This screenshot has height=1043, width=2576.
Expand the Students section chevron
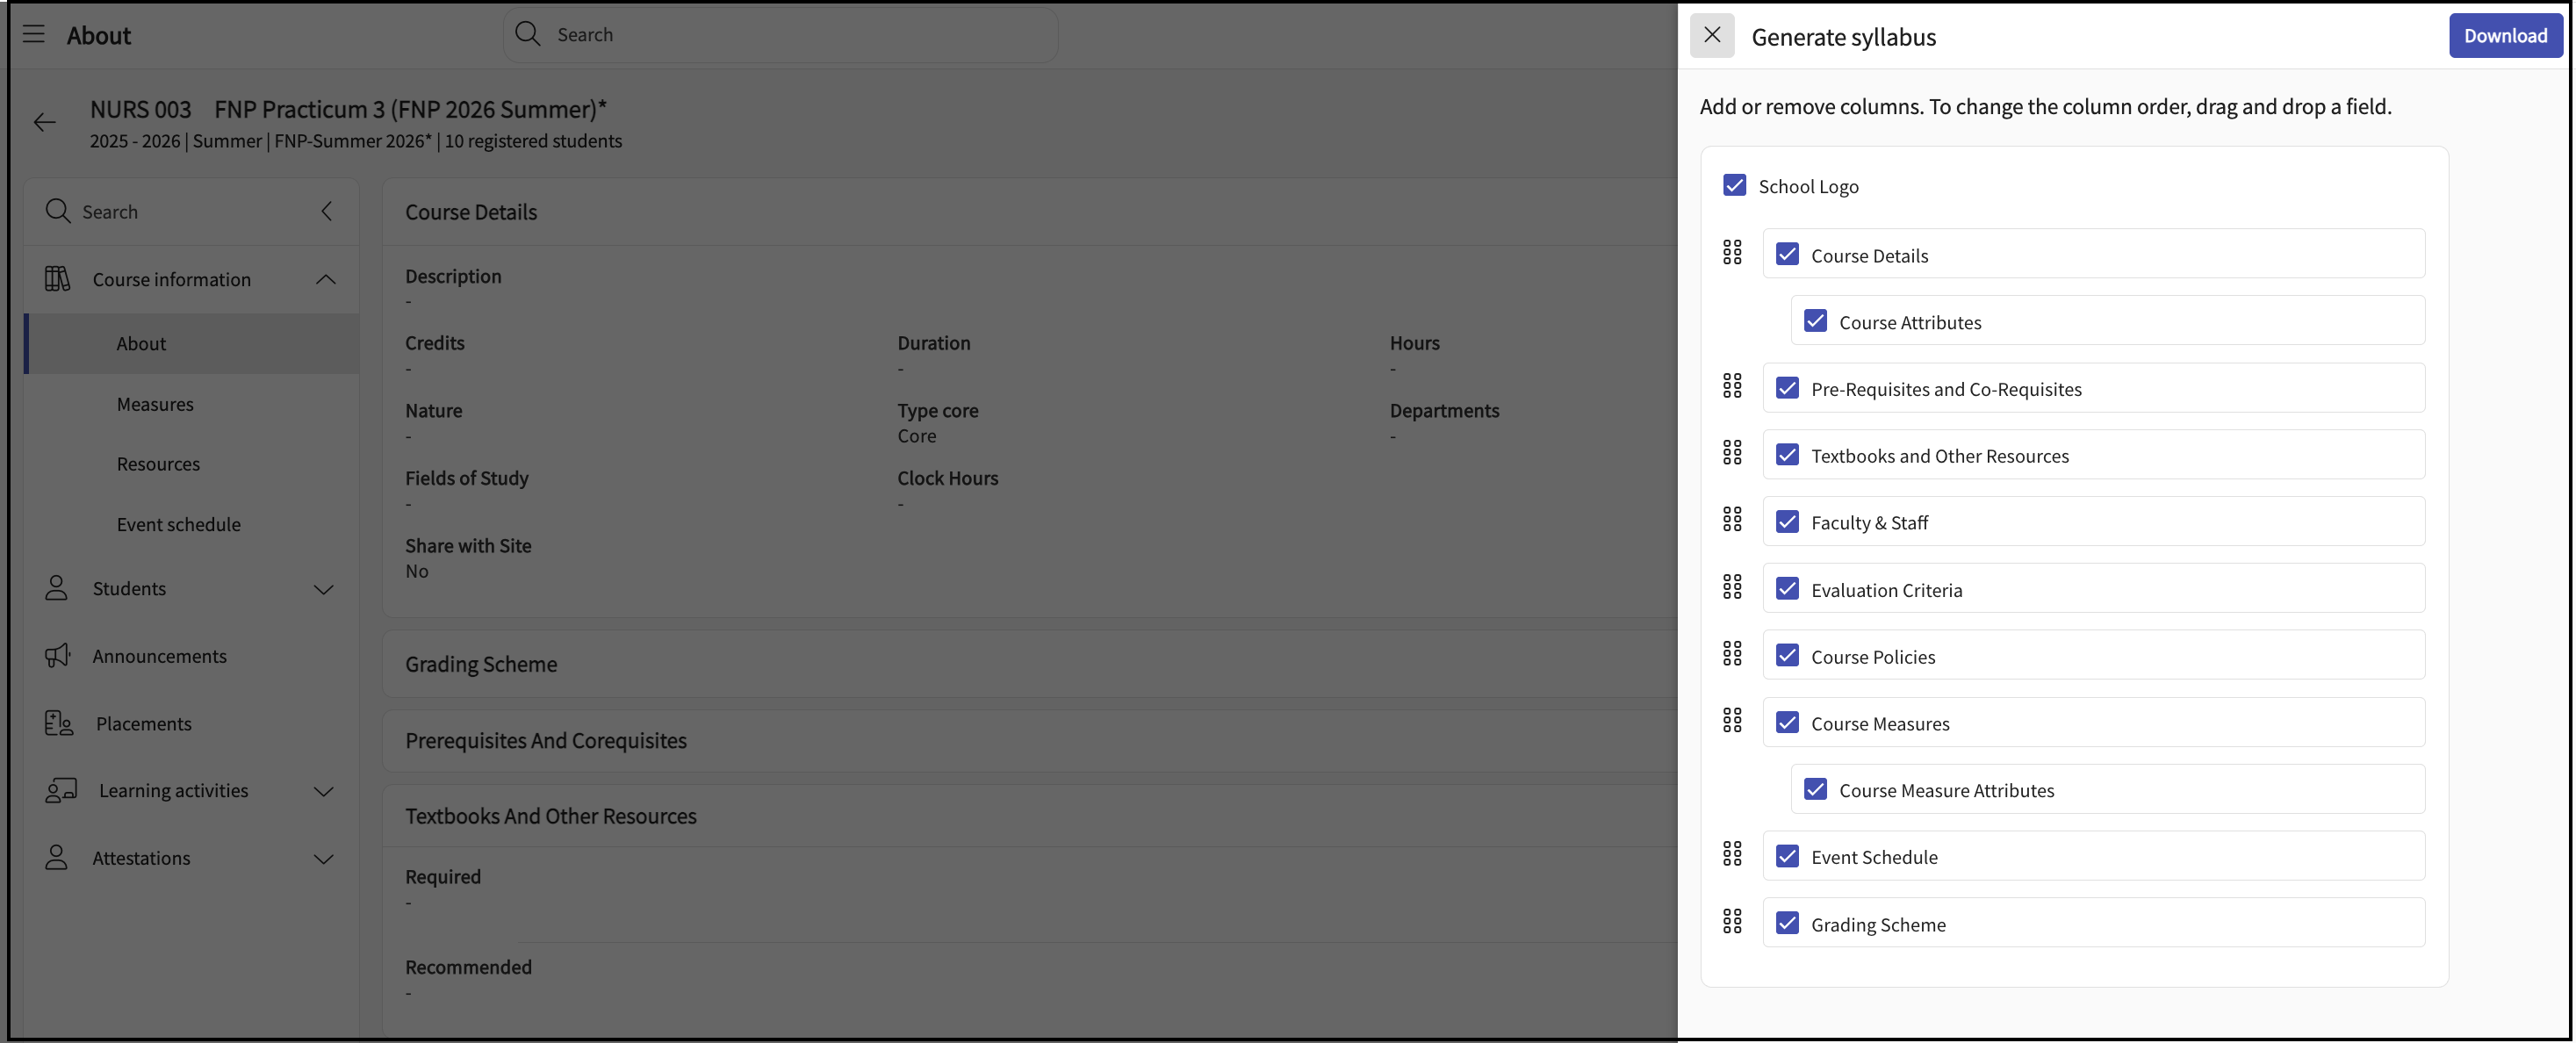tap(323, 589)
